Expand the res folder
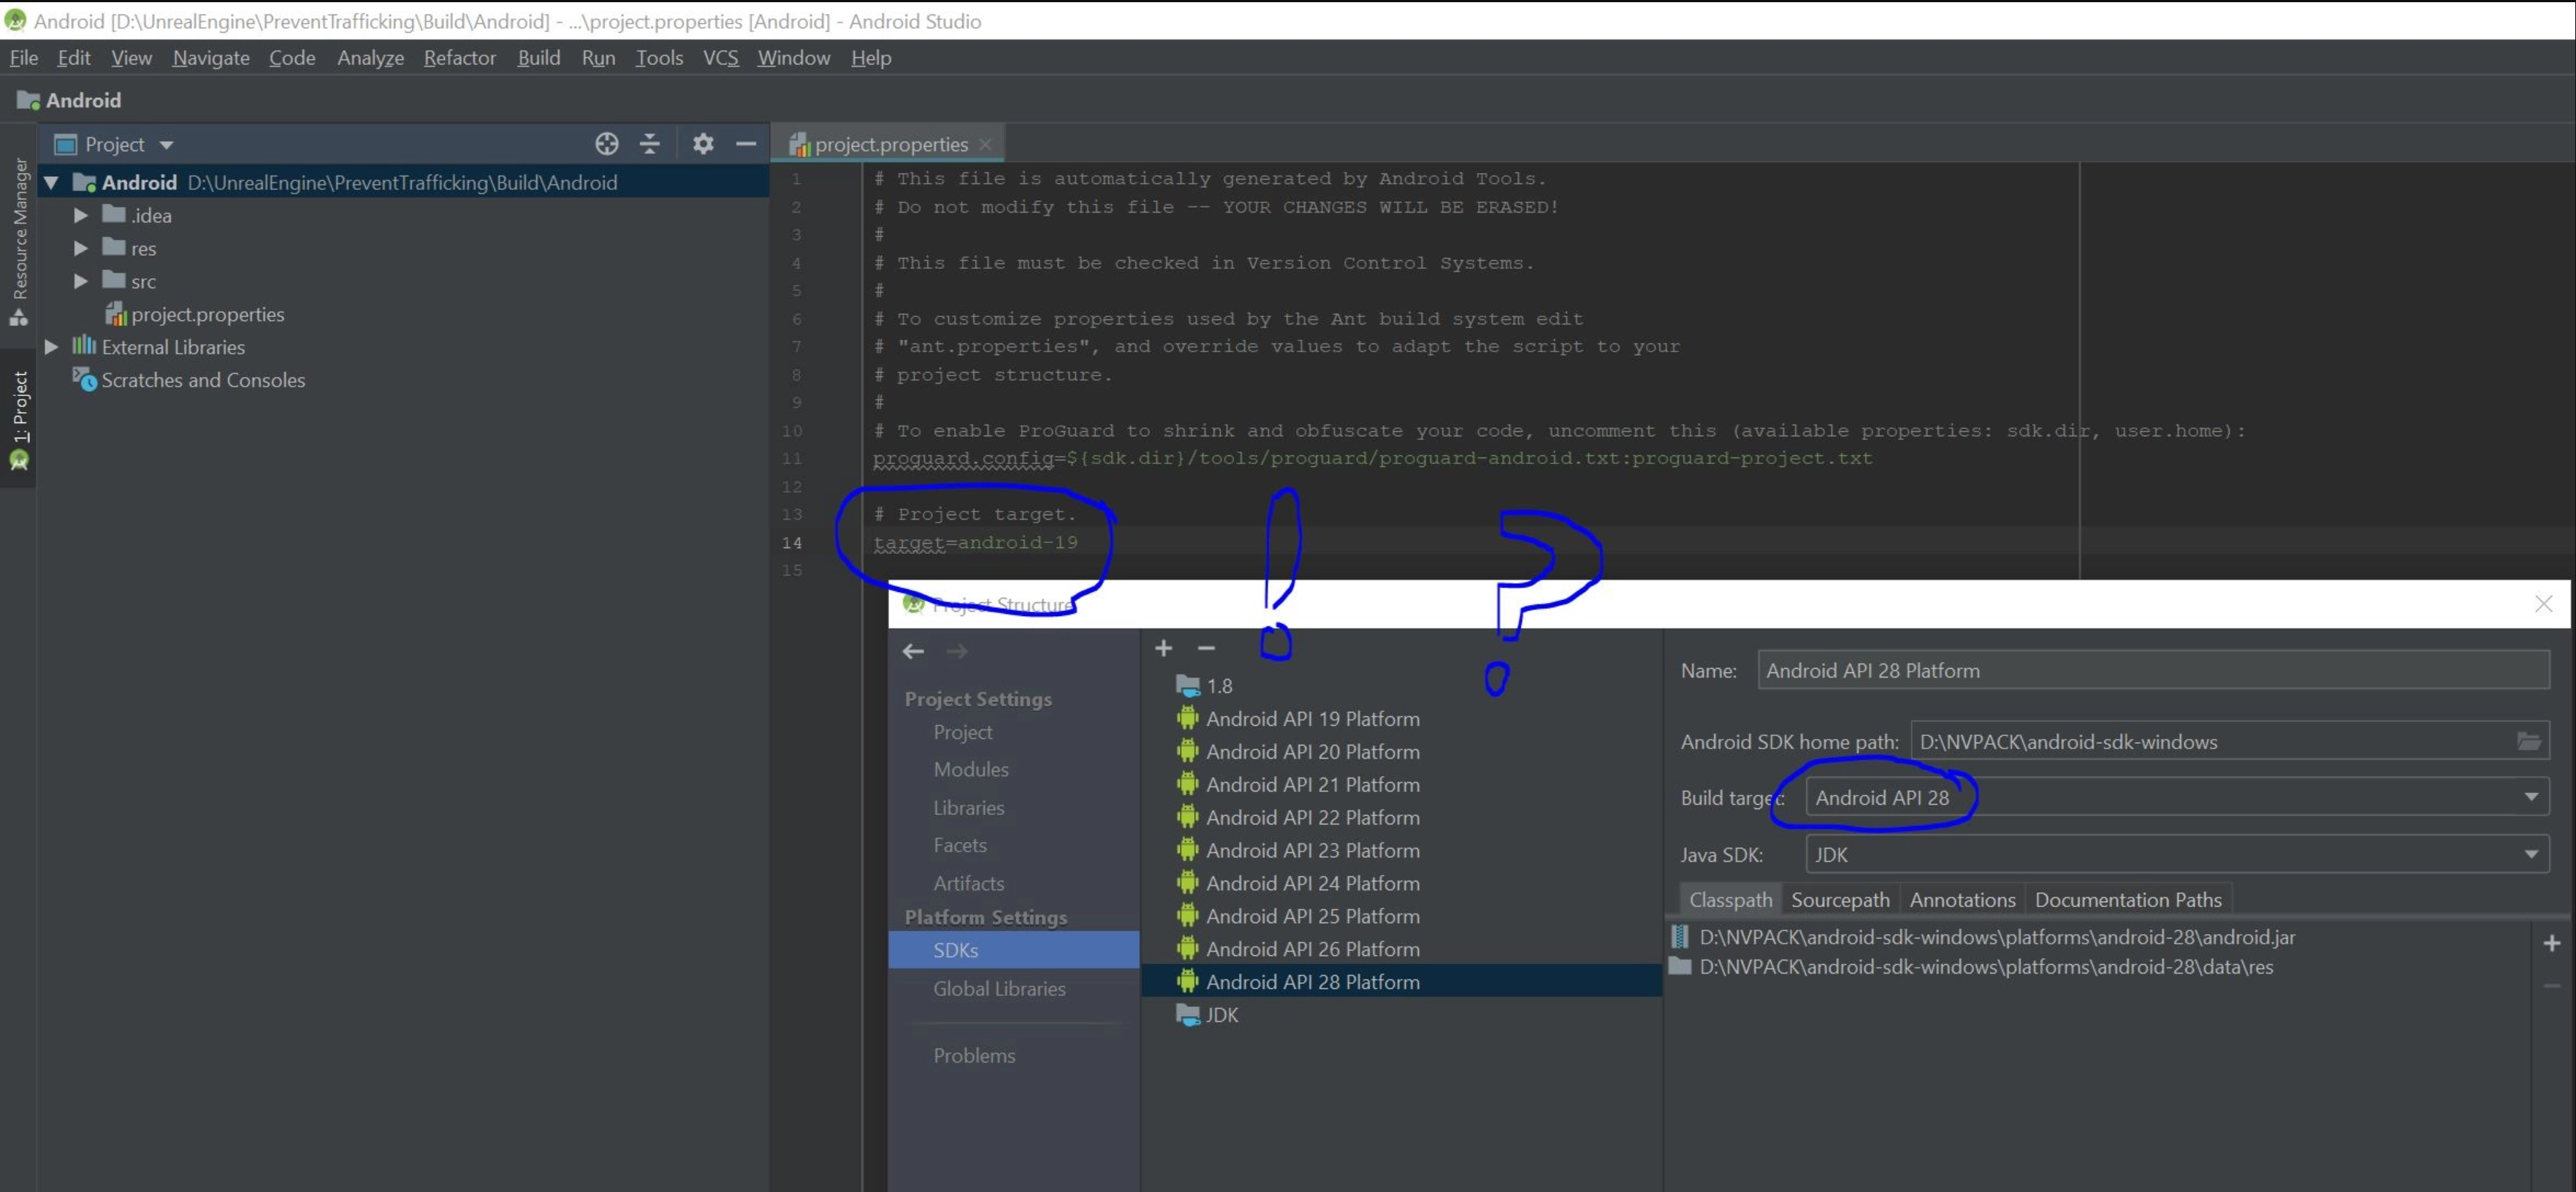 (x=81, y=248)
